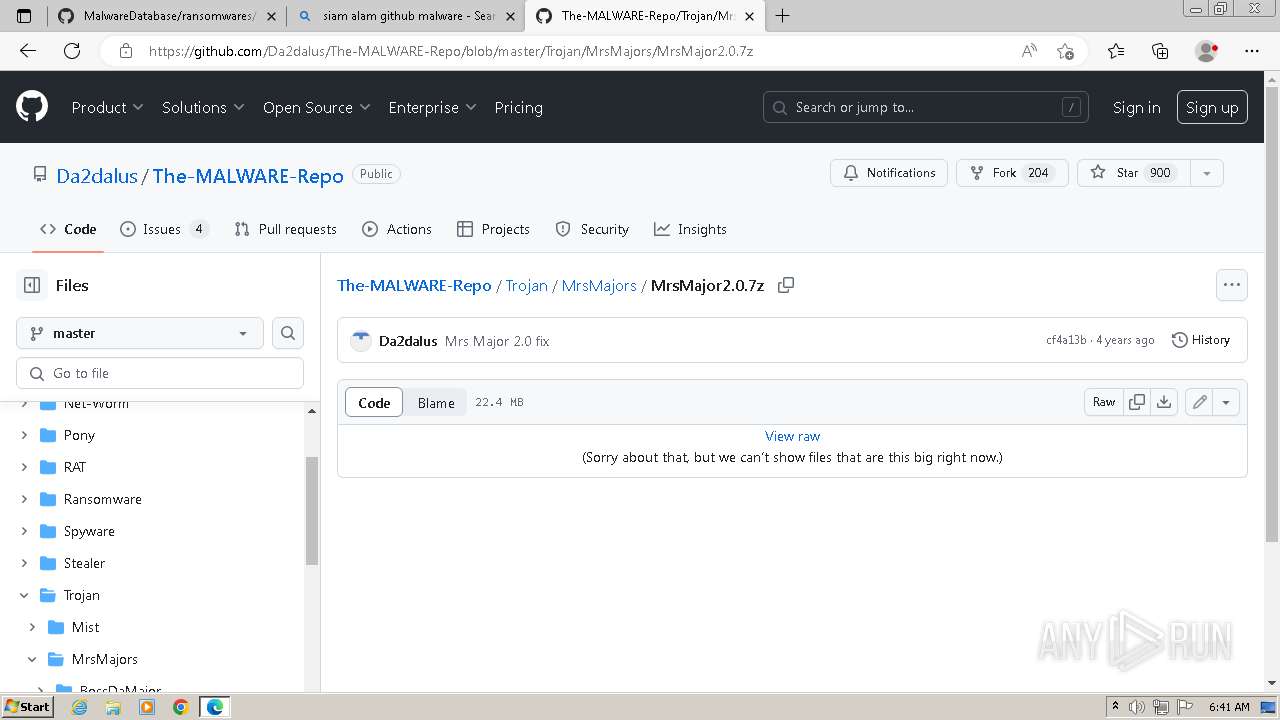Open the read aloud icon in address bar
The width and height of the screenshot is (1280, 720).
pyautogui.click(x=1028, y=51)
